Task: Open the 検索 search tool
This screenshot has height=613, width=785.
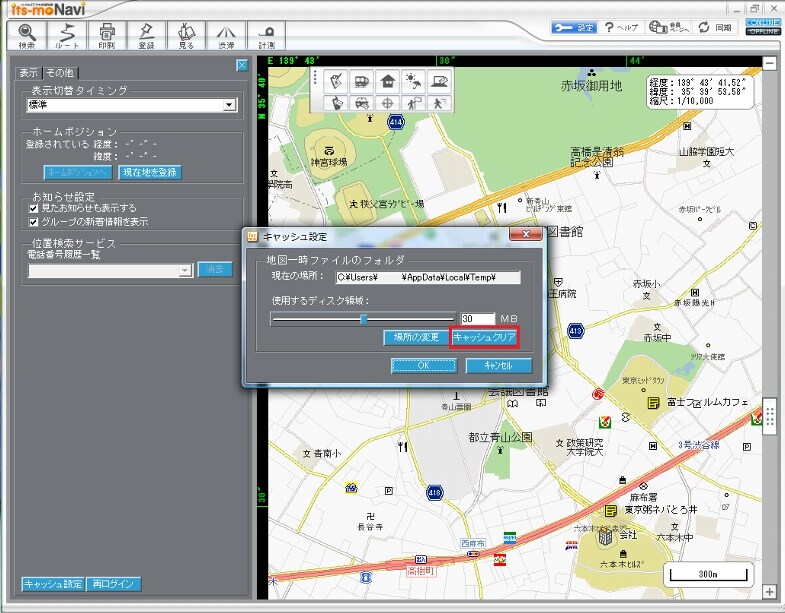Action: point(27,36)
